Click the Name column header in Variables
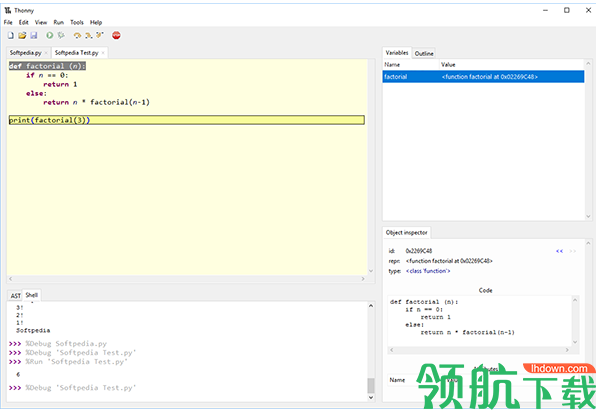This screenshot has width=596, height=416. click(411, 65)
